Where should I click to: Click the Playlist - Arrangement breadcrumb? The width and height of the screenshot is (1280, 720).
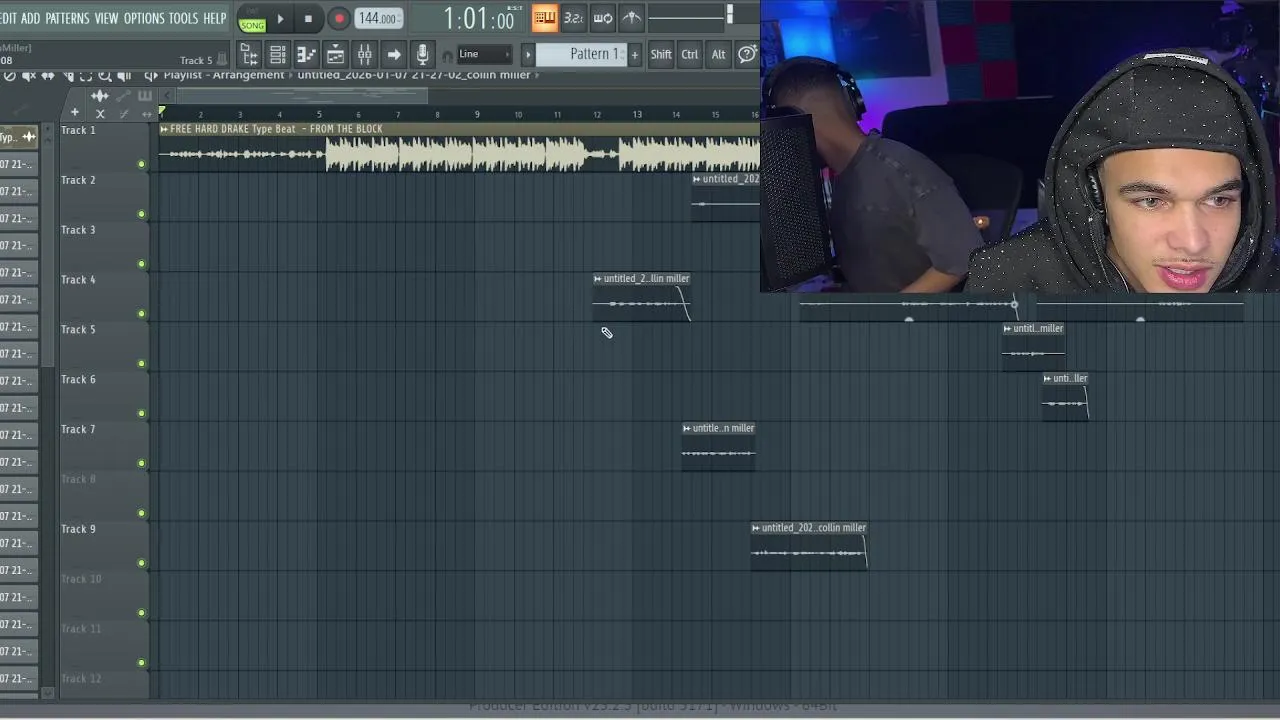(x=224, y=75)
